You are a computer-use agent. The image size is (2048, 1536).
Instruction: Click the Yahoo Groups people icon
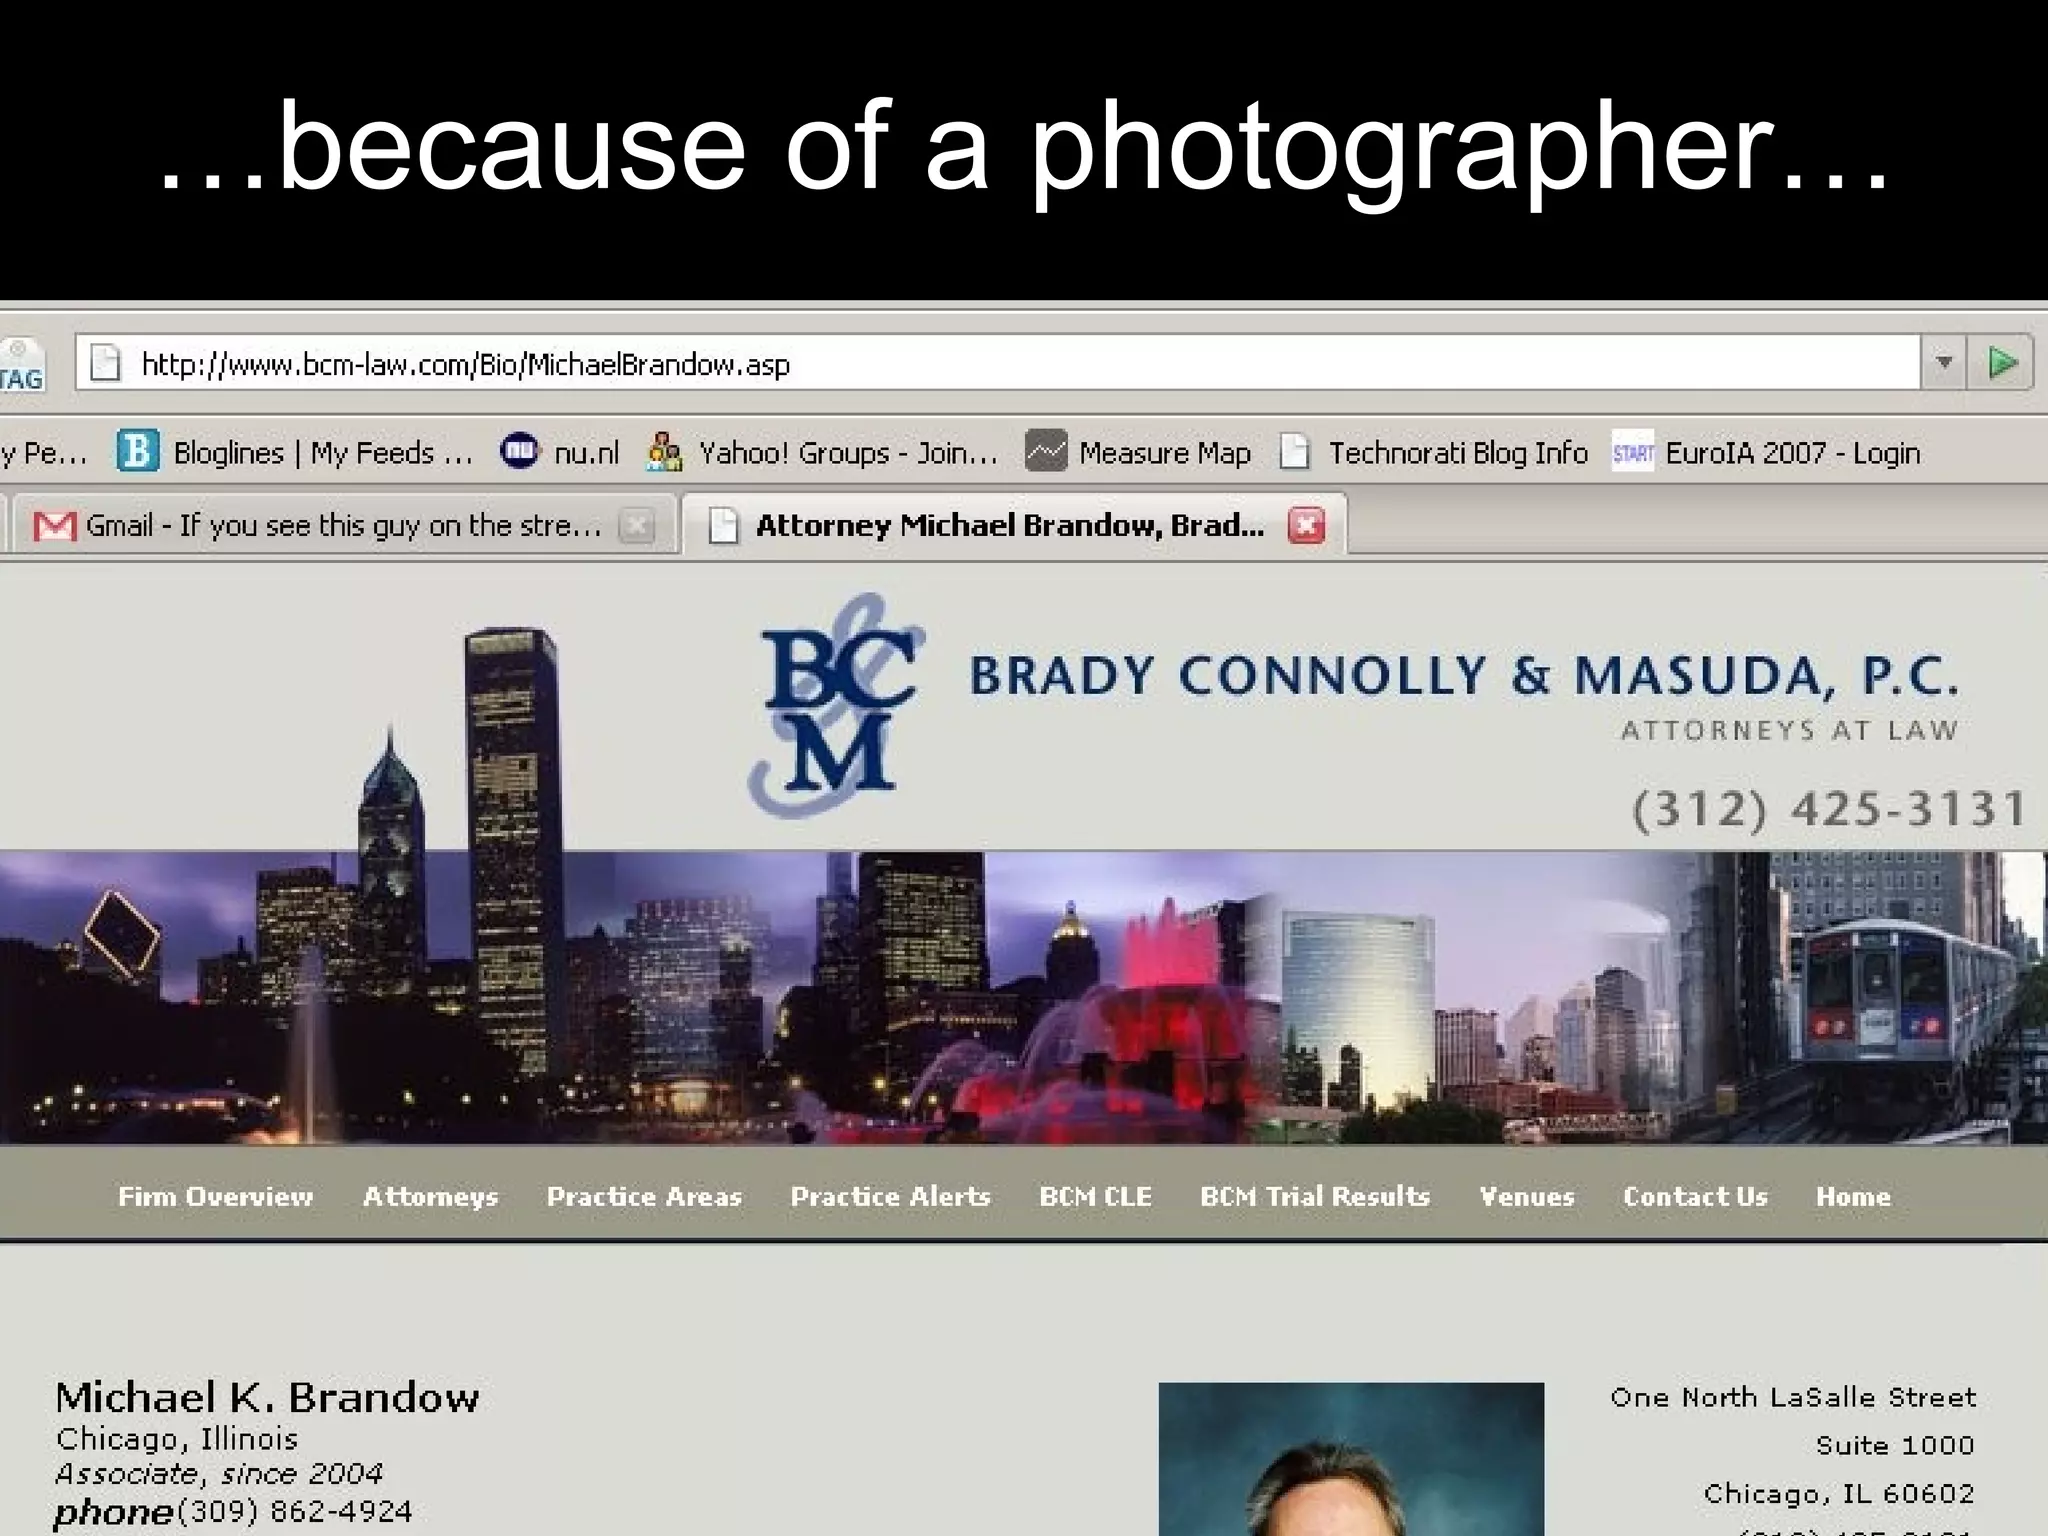[x=664, y=451]
